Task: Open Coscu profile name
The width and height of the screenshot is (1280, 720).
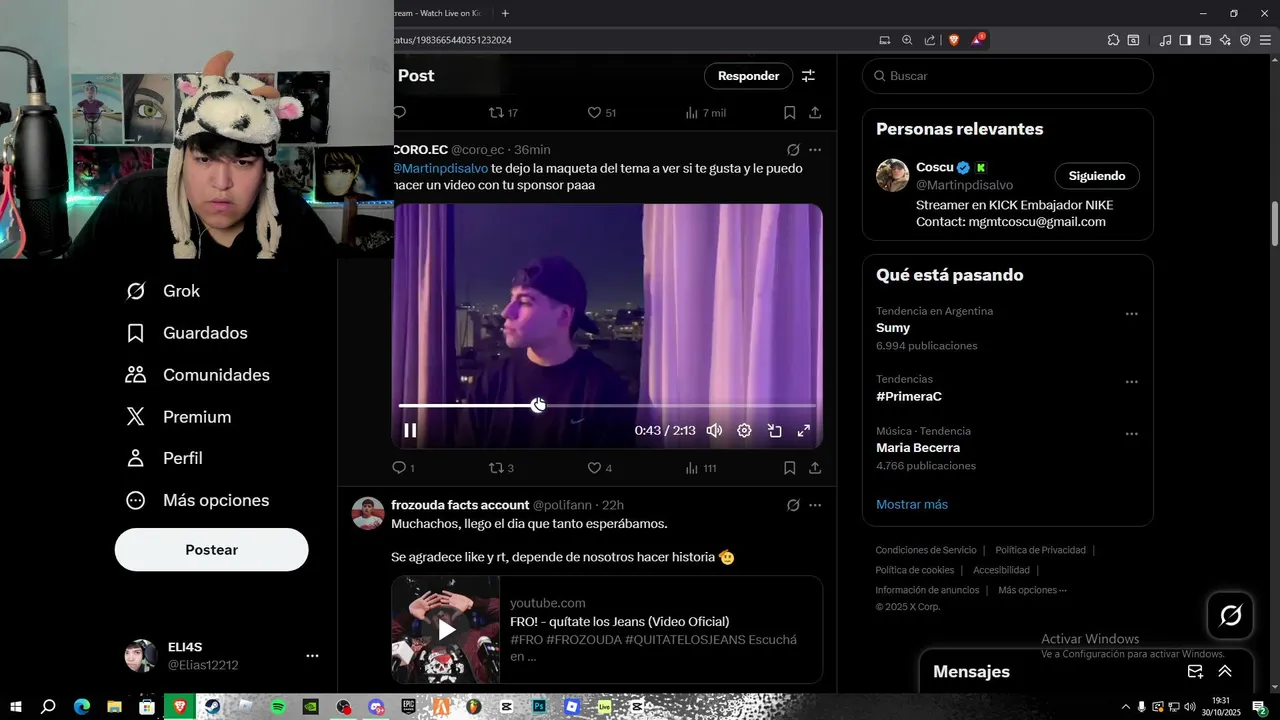Action: pos(934,167)
